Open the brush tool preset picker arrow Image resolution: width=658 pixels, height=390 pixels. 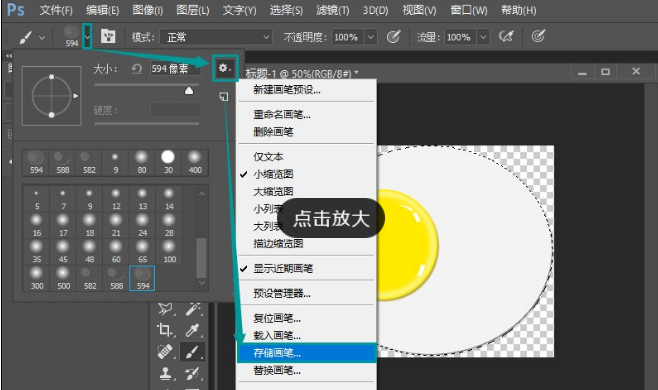tap(42, 38)
